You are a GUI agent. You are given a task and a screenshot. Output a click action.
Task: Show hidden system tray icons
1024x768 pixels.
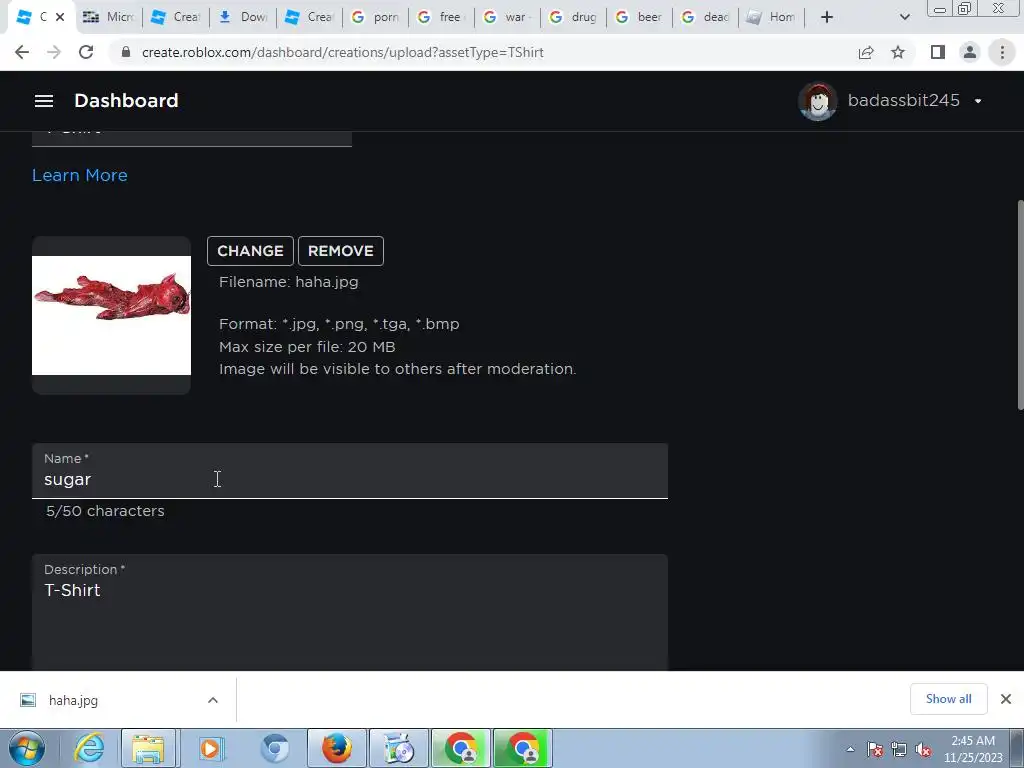point(850,749)
